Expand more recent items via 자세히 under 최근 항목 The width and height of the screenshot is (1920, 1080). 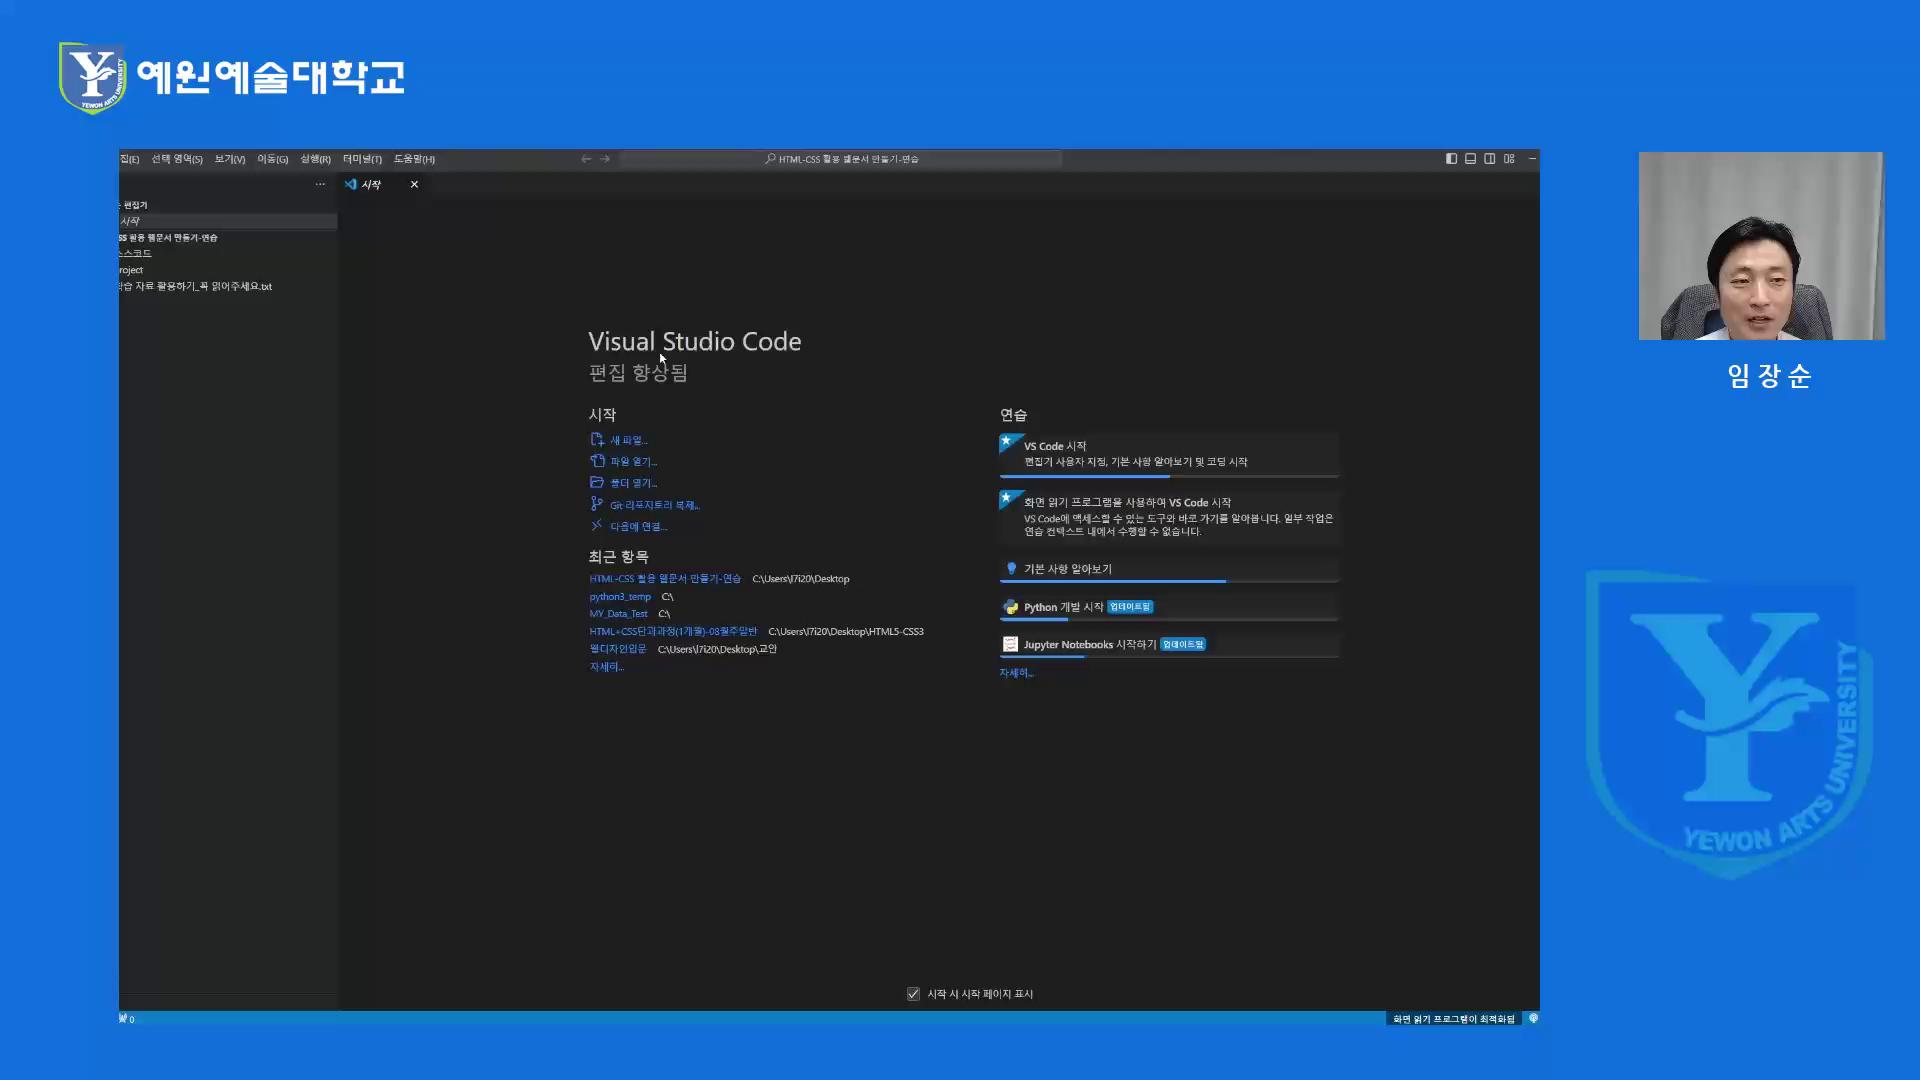click(606, 667)
